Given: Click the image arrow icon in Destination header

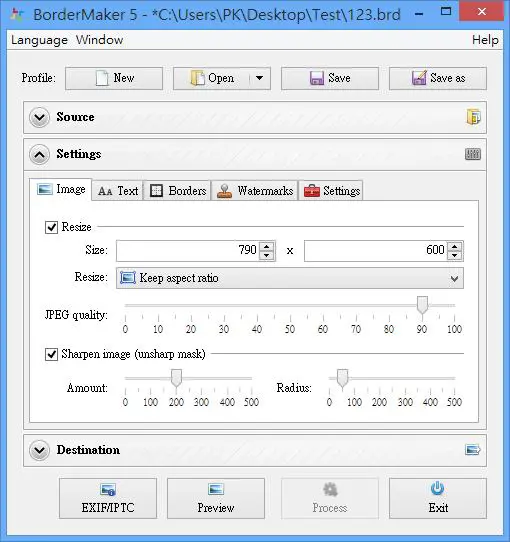Looking at the screenshot, I should click(x=473, y=450).
